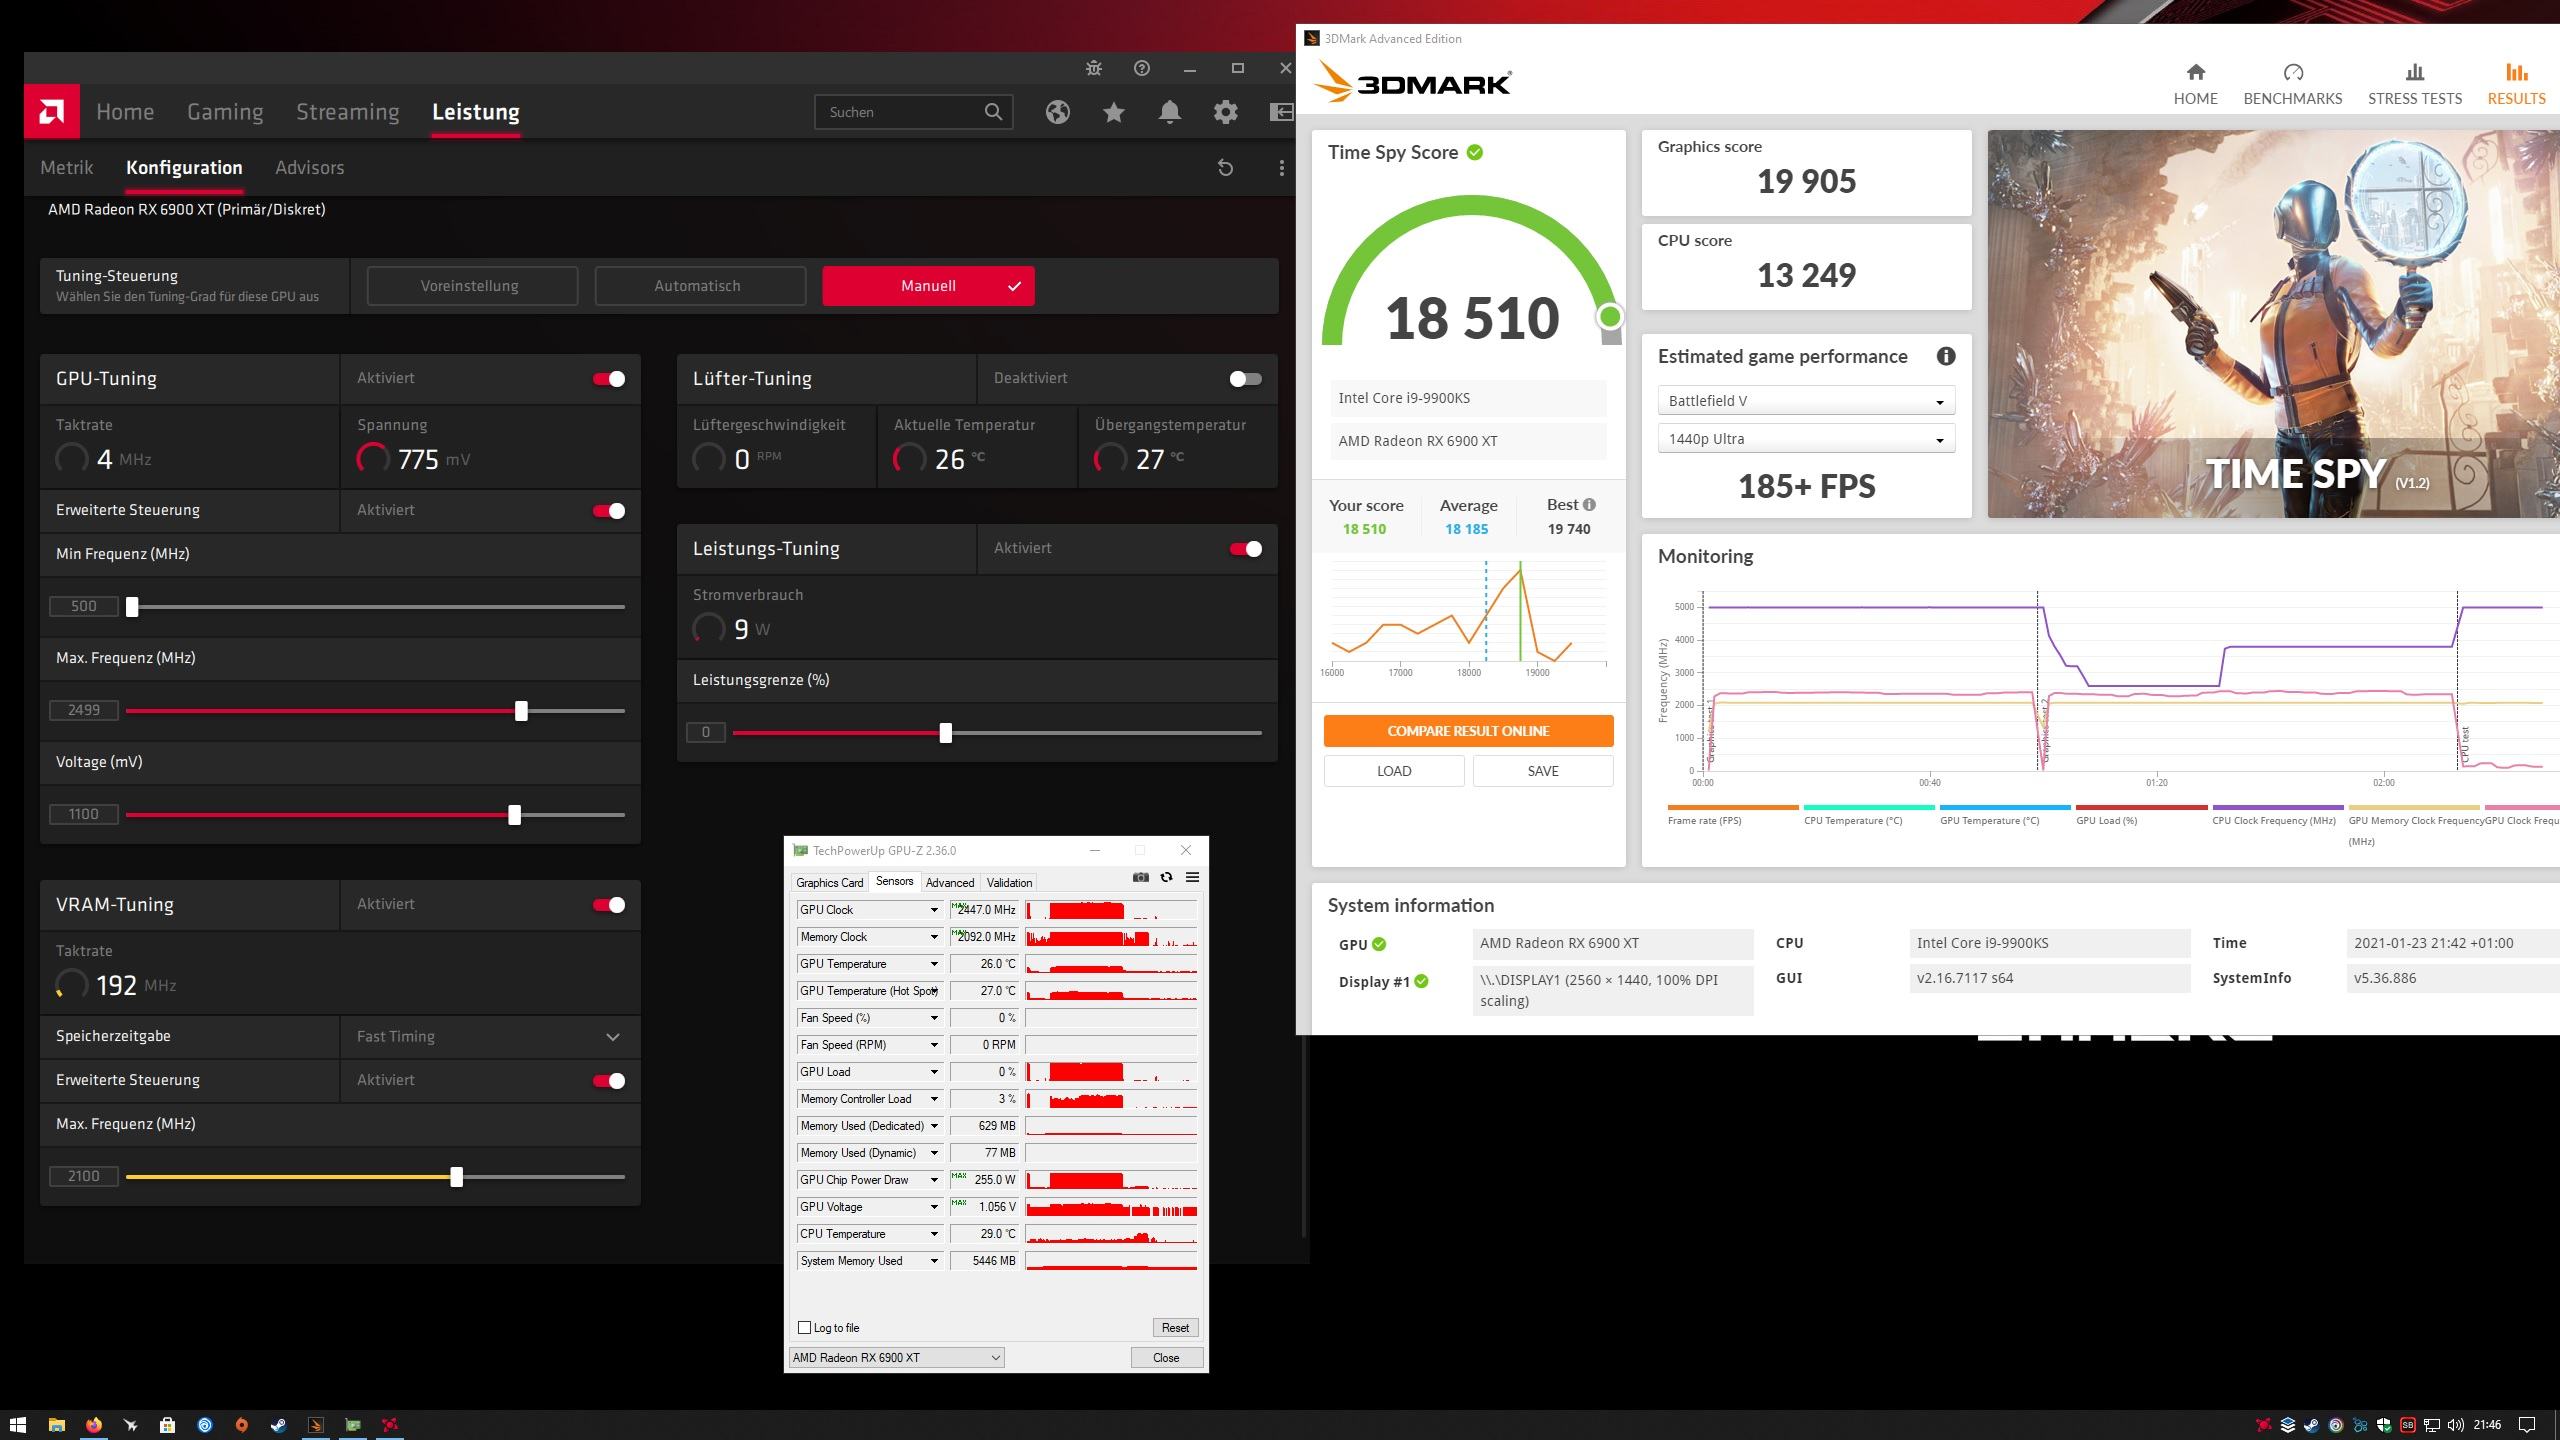
Task: Select Automatisch tuning mode
Action: (x=700, y=286)
